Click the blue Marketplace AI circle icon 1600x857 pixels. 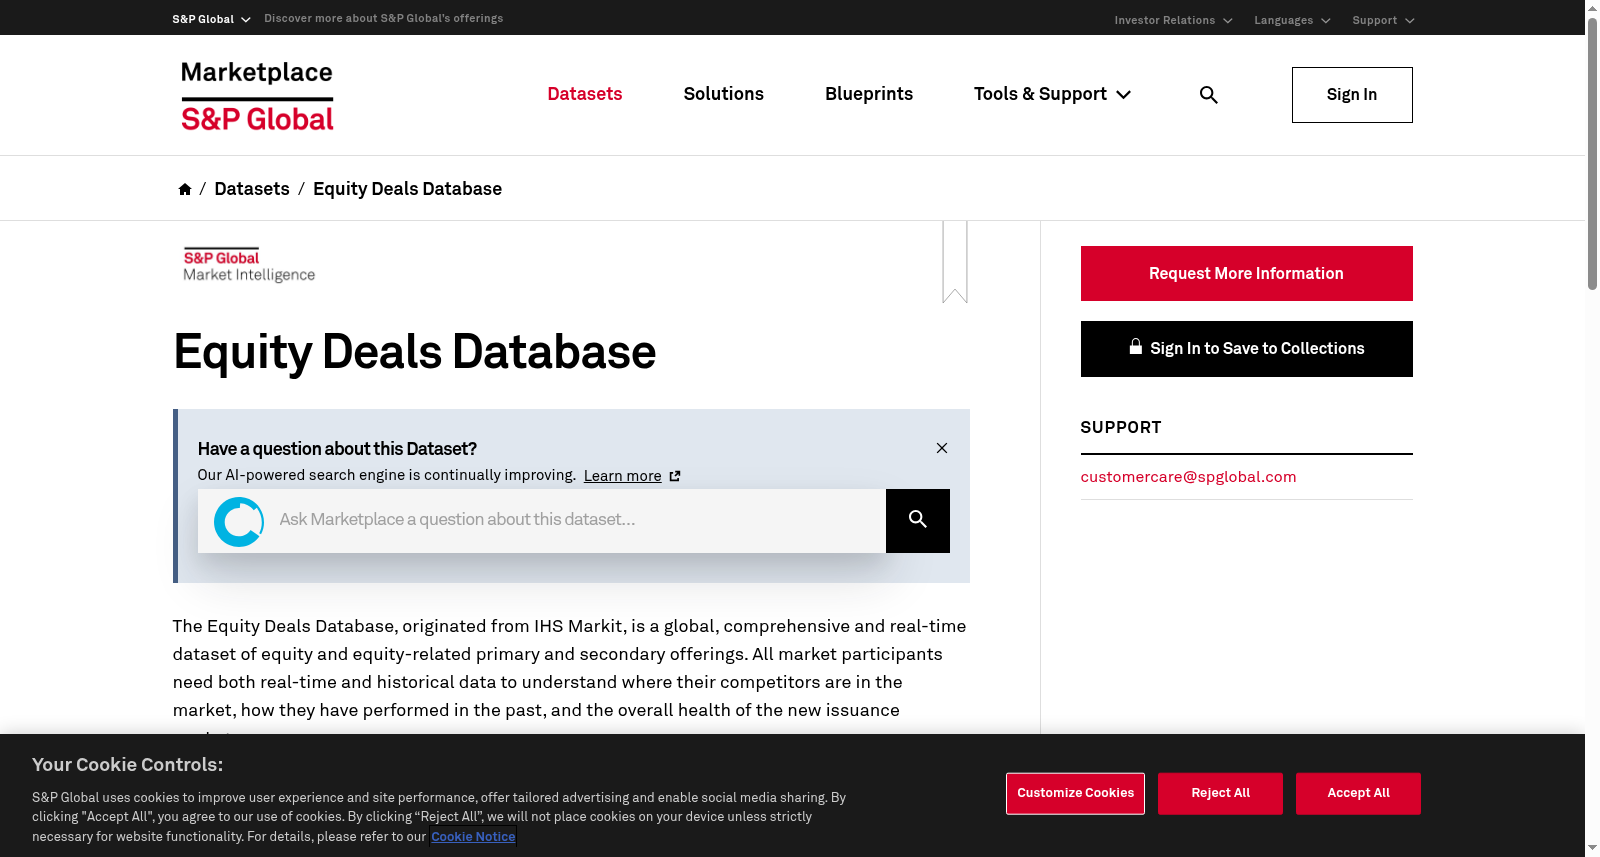(239, 521)
